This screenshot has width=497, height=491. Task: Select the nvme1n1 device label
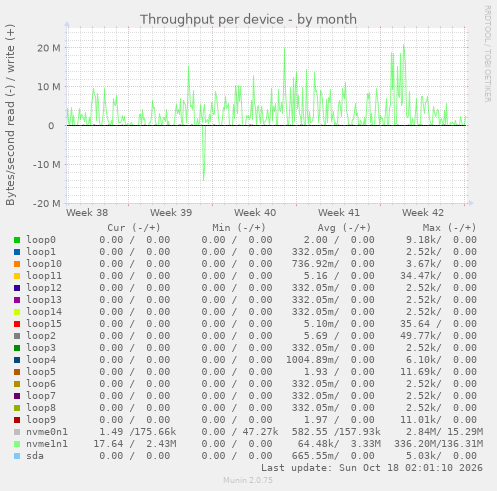(x=47, y=444)
